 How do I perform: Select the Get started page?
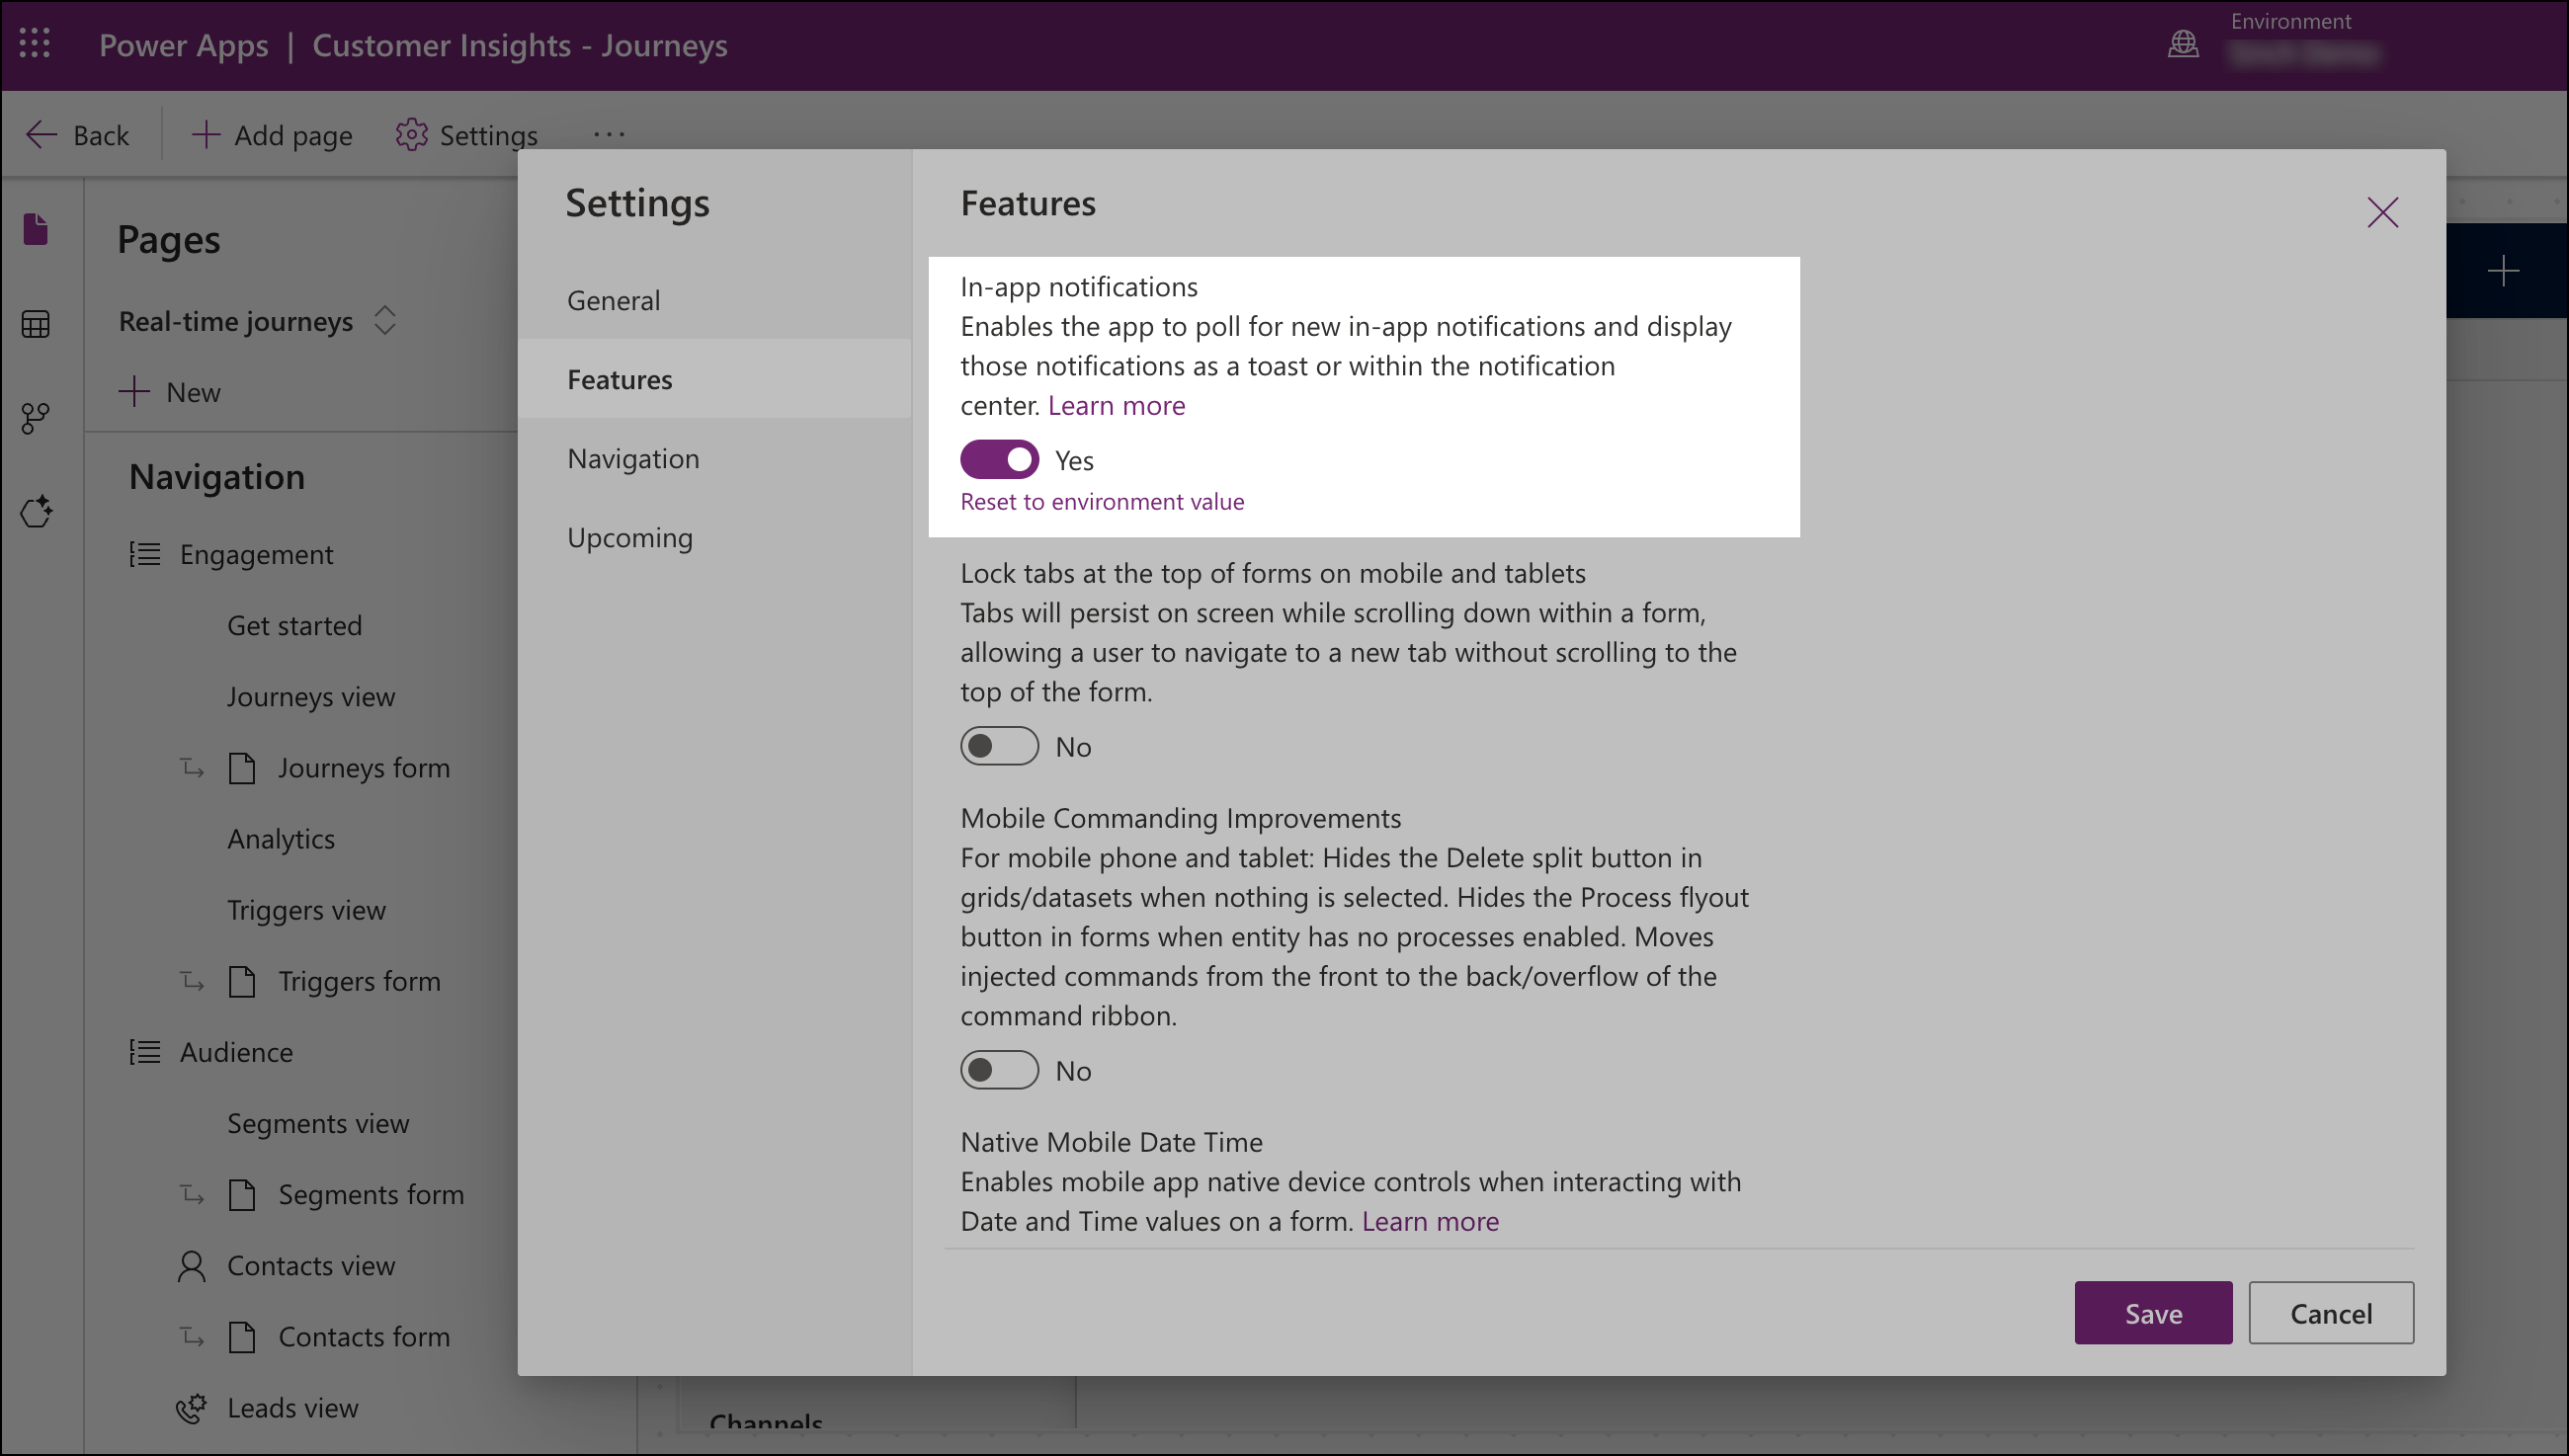[x=294, y=626]
